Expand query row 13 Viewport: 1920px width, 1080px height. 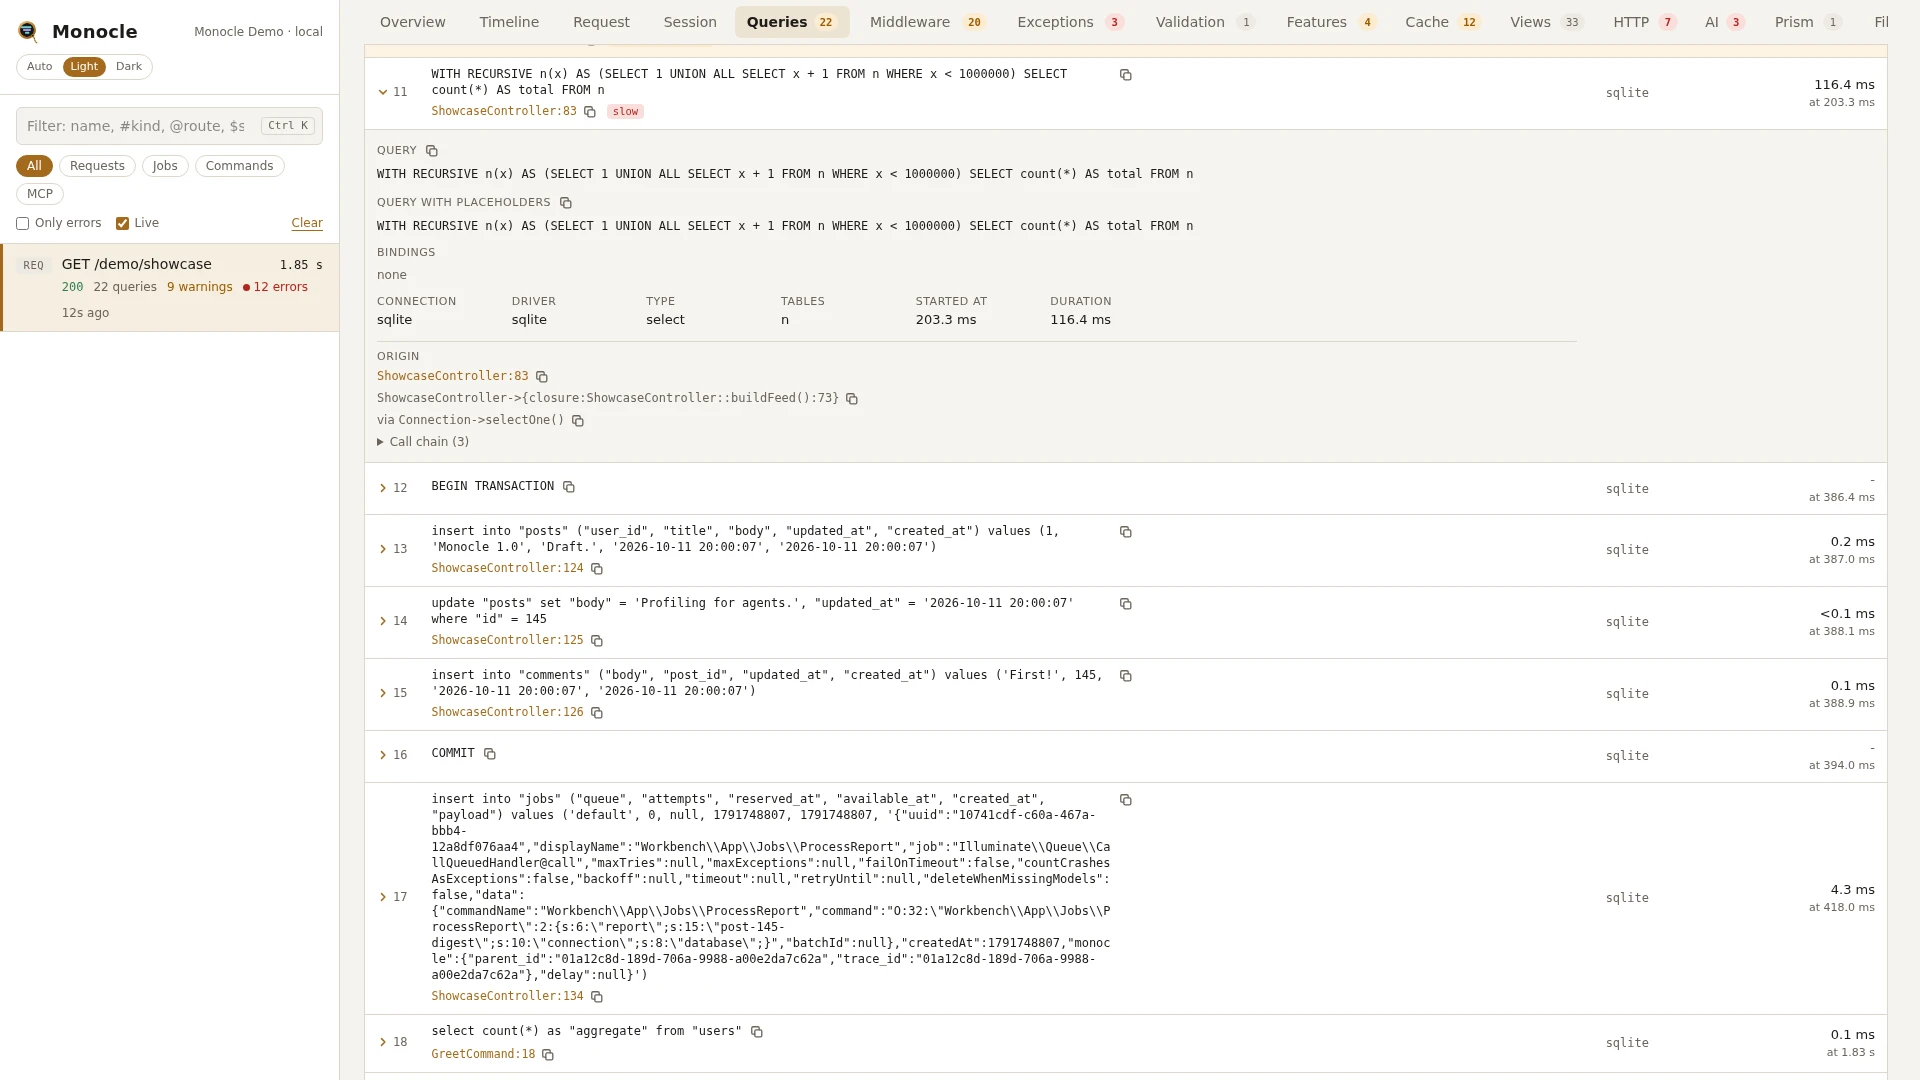click(x=383, y=549)
